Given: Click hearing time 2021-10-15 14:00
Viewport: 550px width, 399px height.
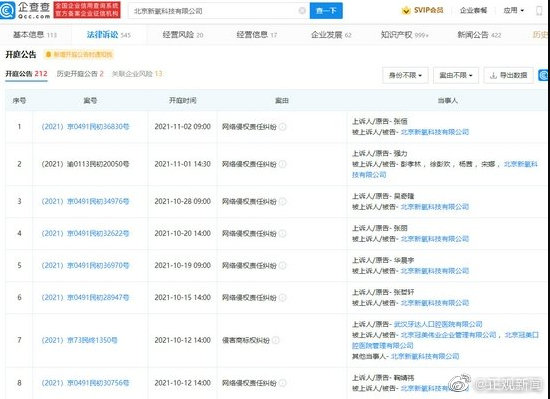Looking at the screenshot, I should point(182,297).
